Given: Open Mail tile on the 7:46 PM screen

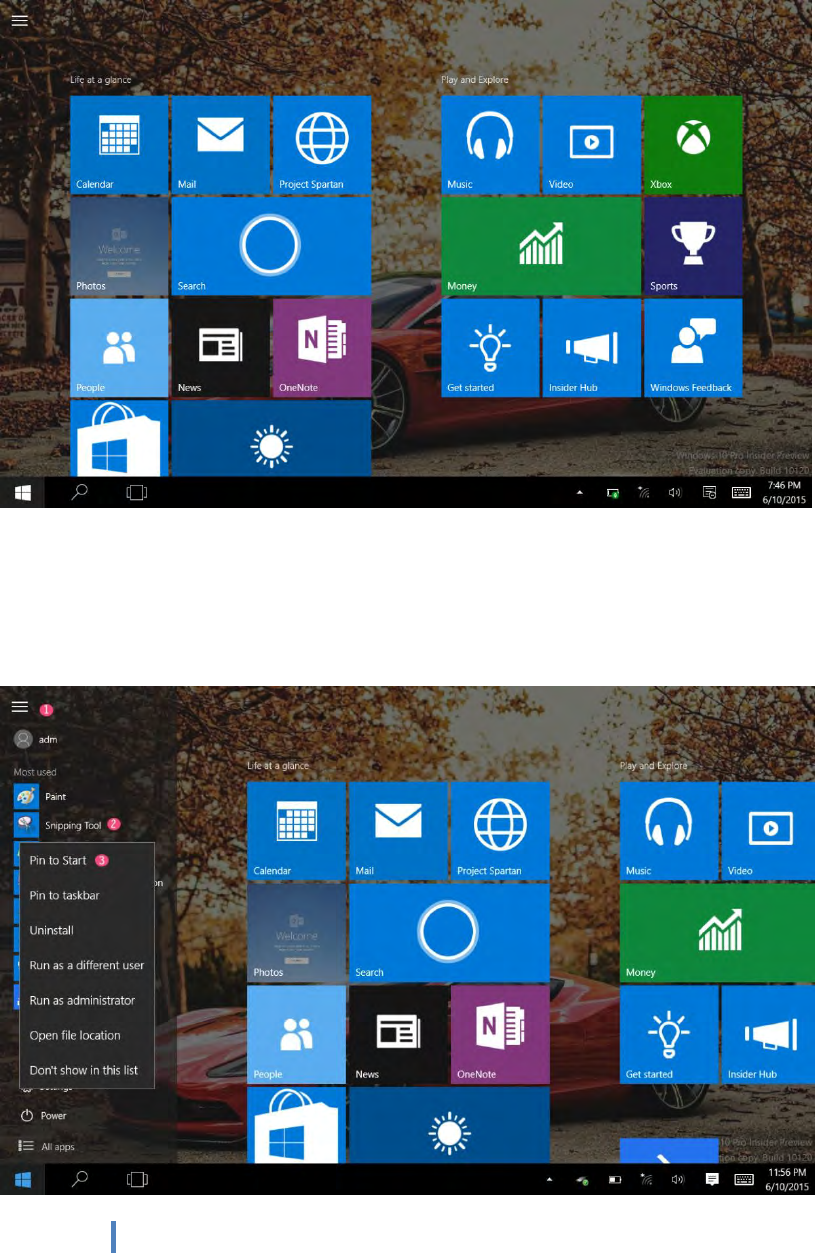Looking at the screenshot, I should [220, 144].
